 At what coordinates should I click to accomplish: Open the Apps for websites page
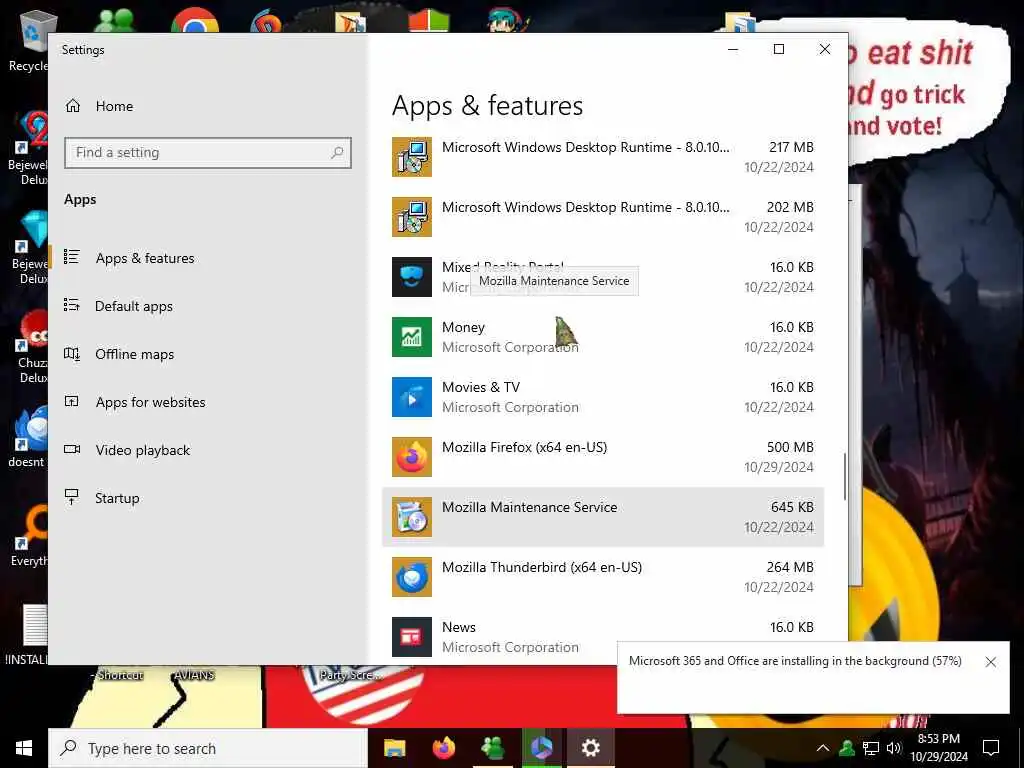tap(208, 402)
